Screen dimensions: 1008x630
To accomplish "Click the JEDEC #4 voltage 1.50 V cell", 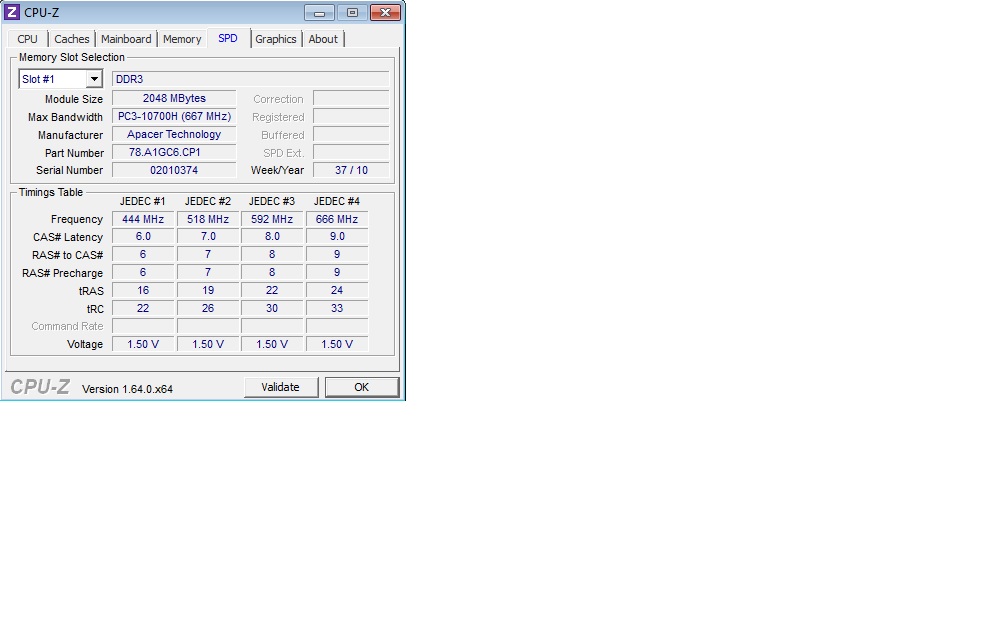I will (x=337, y=345).
